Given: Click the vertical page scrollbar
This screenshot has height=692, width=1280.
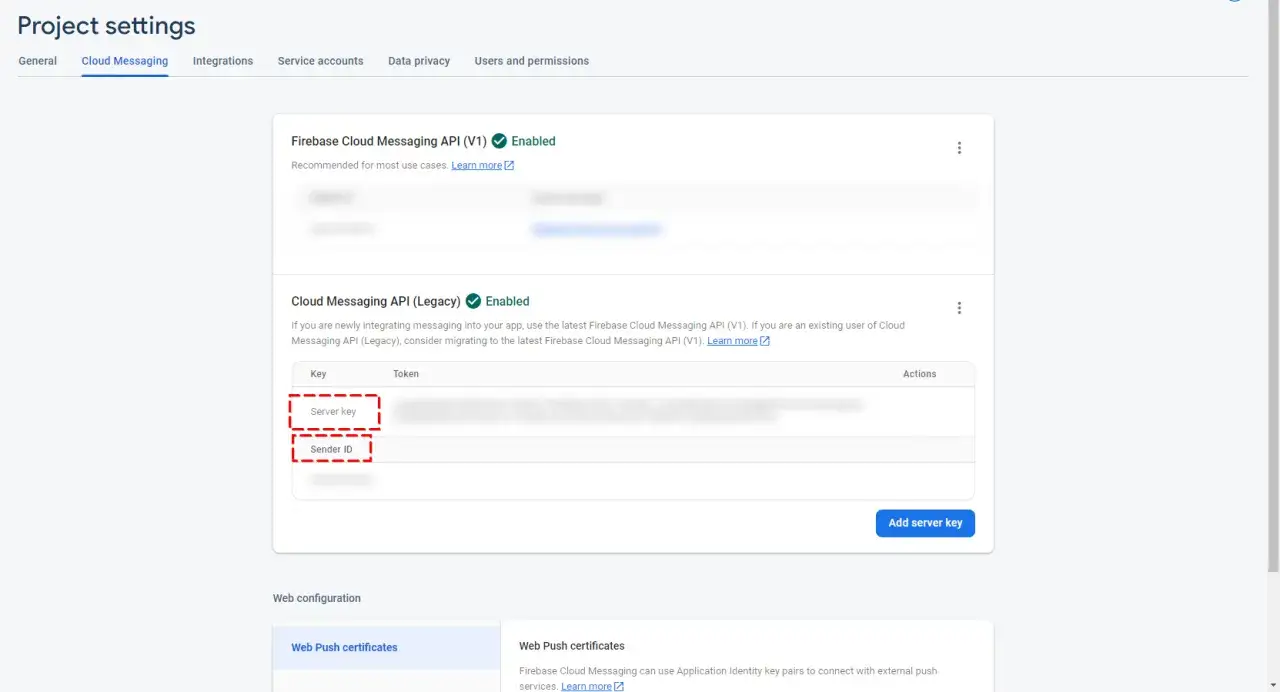Looking at the screenshot, I should click(1272, 300).
